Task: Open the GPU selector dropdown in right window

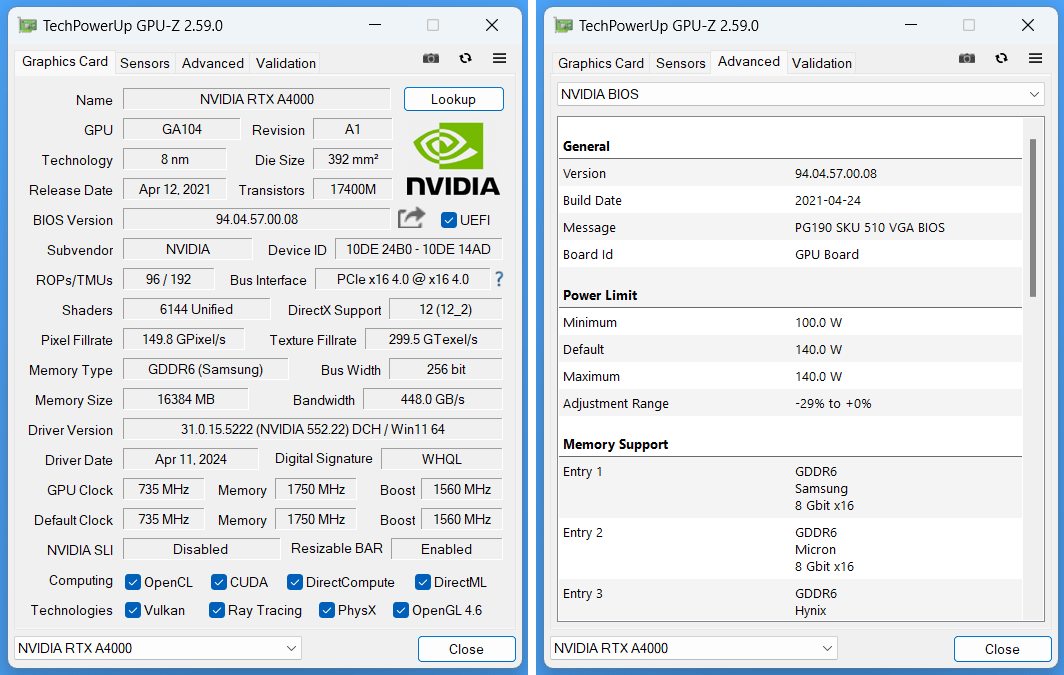Action: [x=694, y=649]
